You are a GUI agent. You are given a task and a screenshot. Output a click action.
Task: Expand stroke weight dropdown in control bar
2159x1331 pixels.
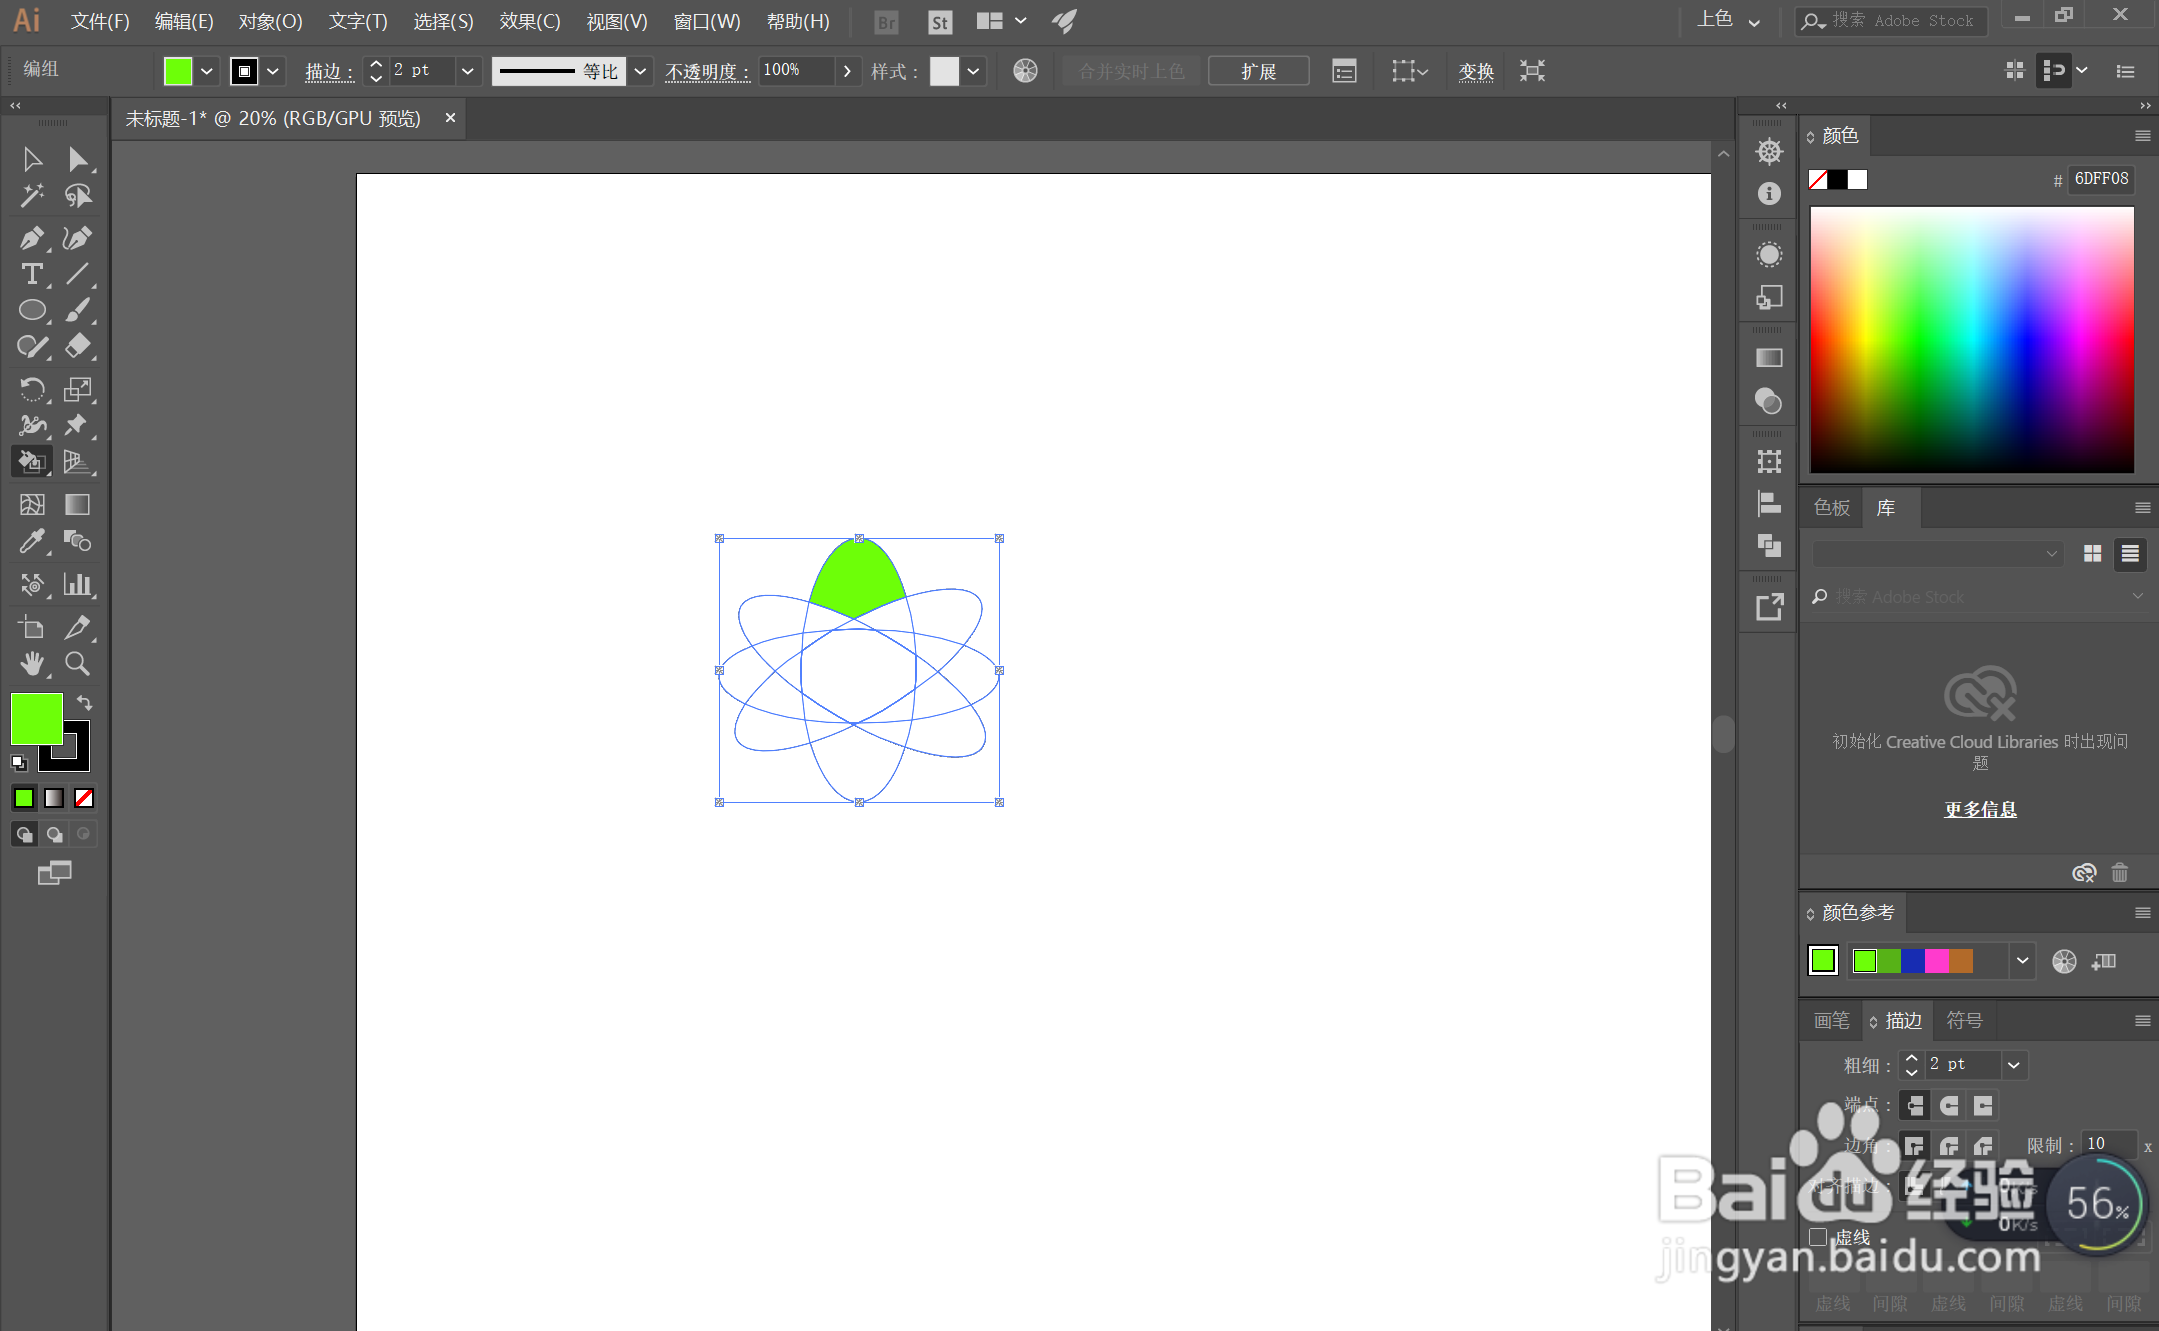(467, 71)
